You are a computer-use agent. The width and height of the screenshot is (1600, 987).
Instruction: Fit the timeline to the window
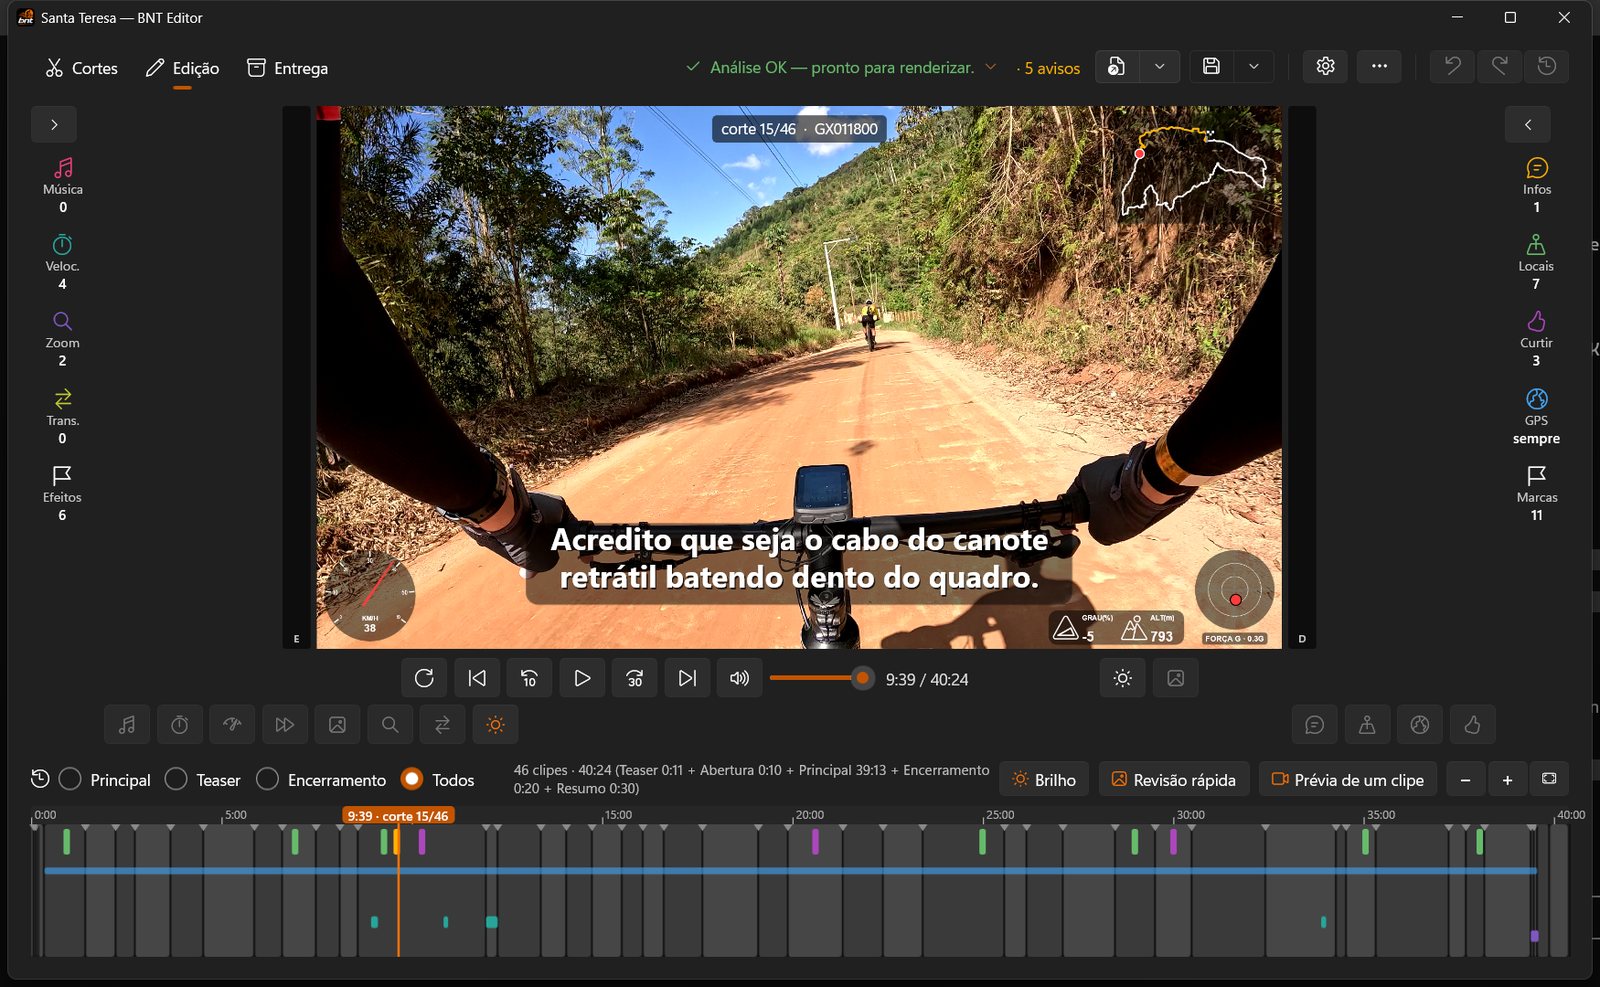(1549, 779)
